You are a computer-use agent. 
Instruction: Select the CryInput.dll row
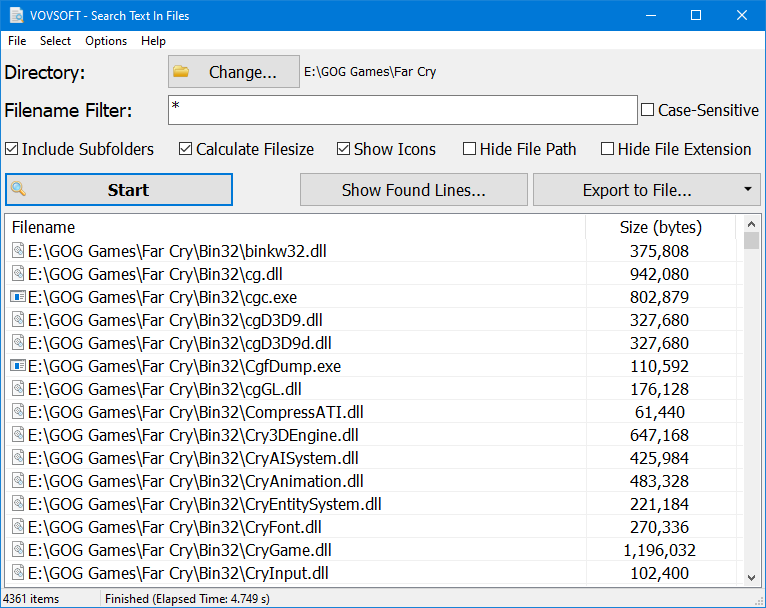click(374, 572)
